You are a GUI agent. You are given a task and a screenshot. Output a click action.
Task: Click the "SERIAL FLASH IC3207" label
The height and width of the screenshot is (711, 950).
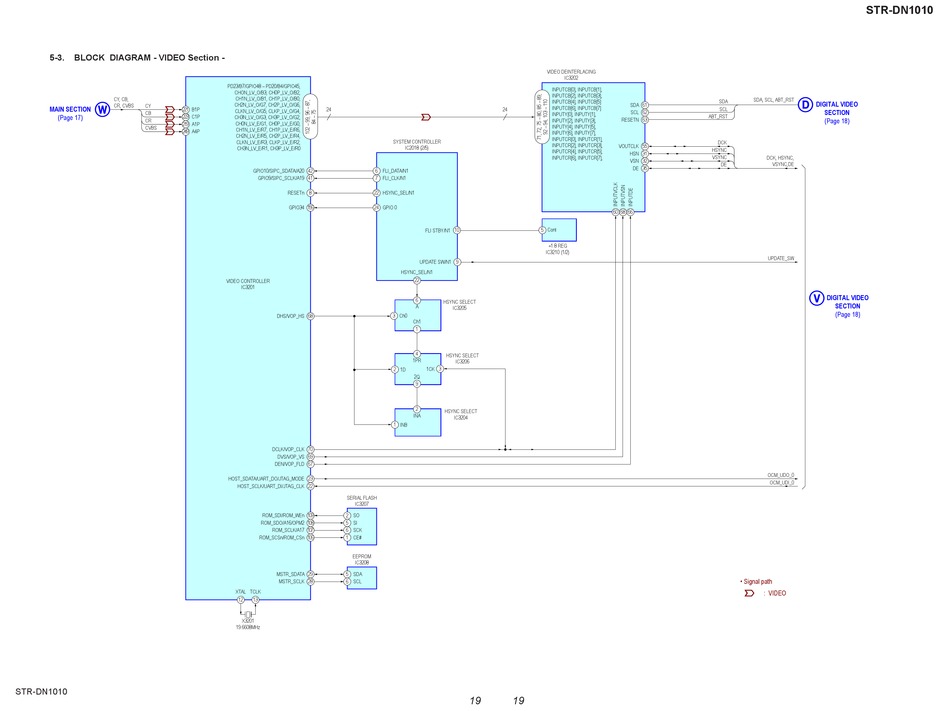(x=362, y=501)
